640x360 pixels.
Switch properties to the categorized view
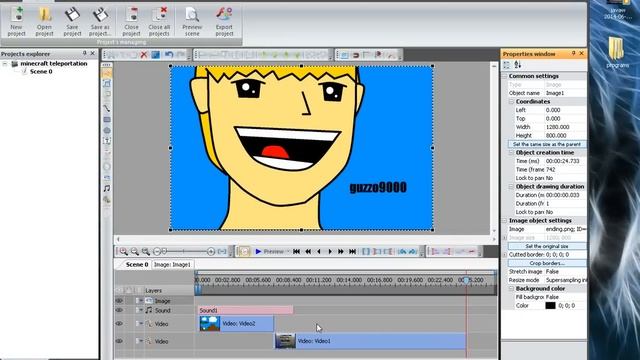507,65
